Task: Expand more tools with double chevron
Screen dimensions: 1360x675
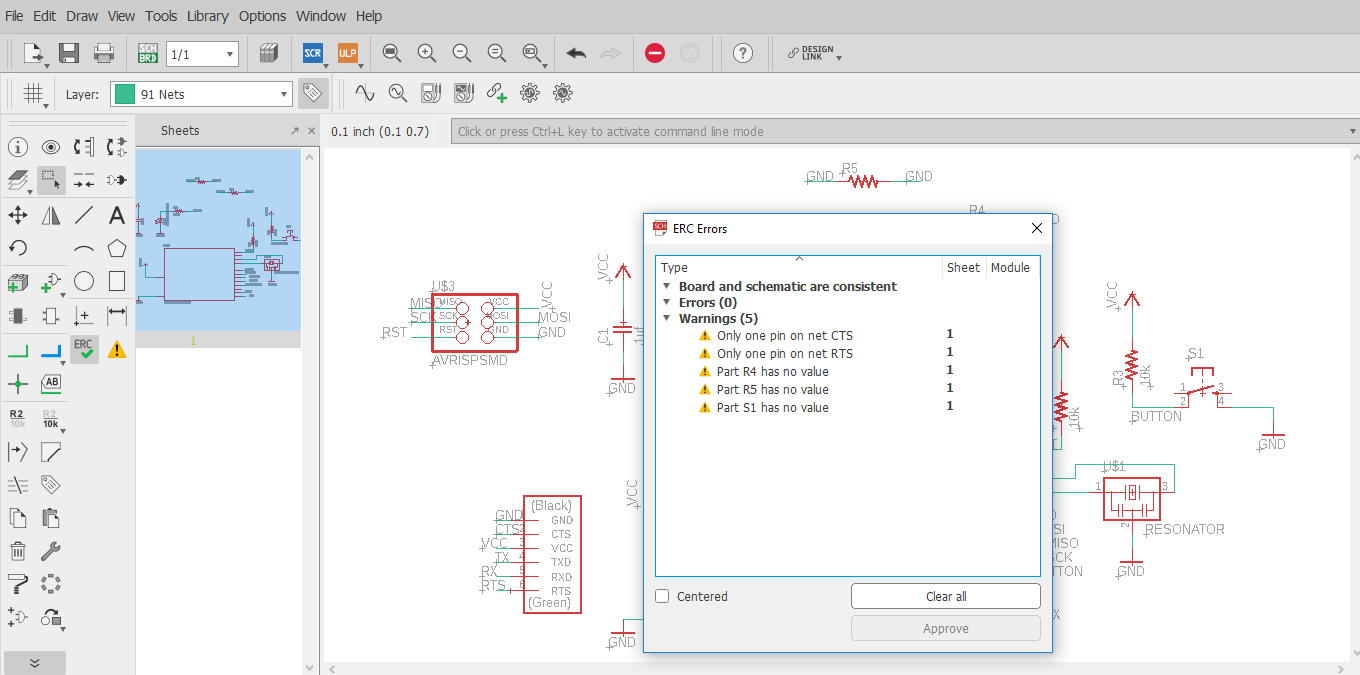Action: (x=34, y=662)
